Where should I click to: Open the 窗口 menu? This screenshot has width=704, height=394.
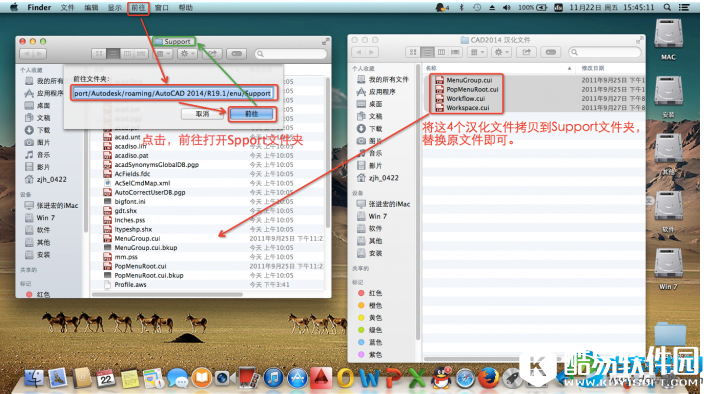click(x=162, y=8)
